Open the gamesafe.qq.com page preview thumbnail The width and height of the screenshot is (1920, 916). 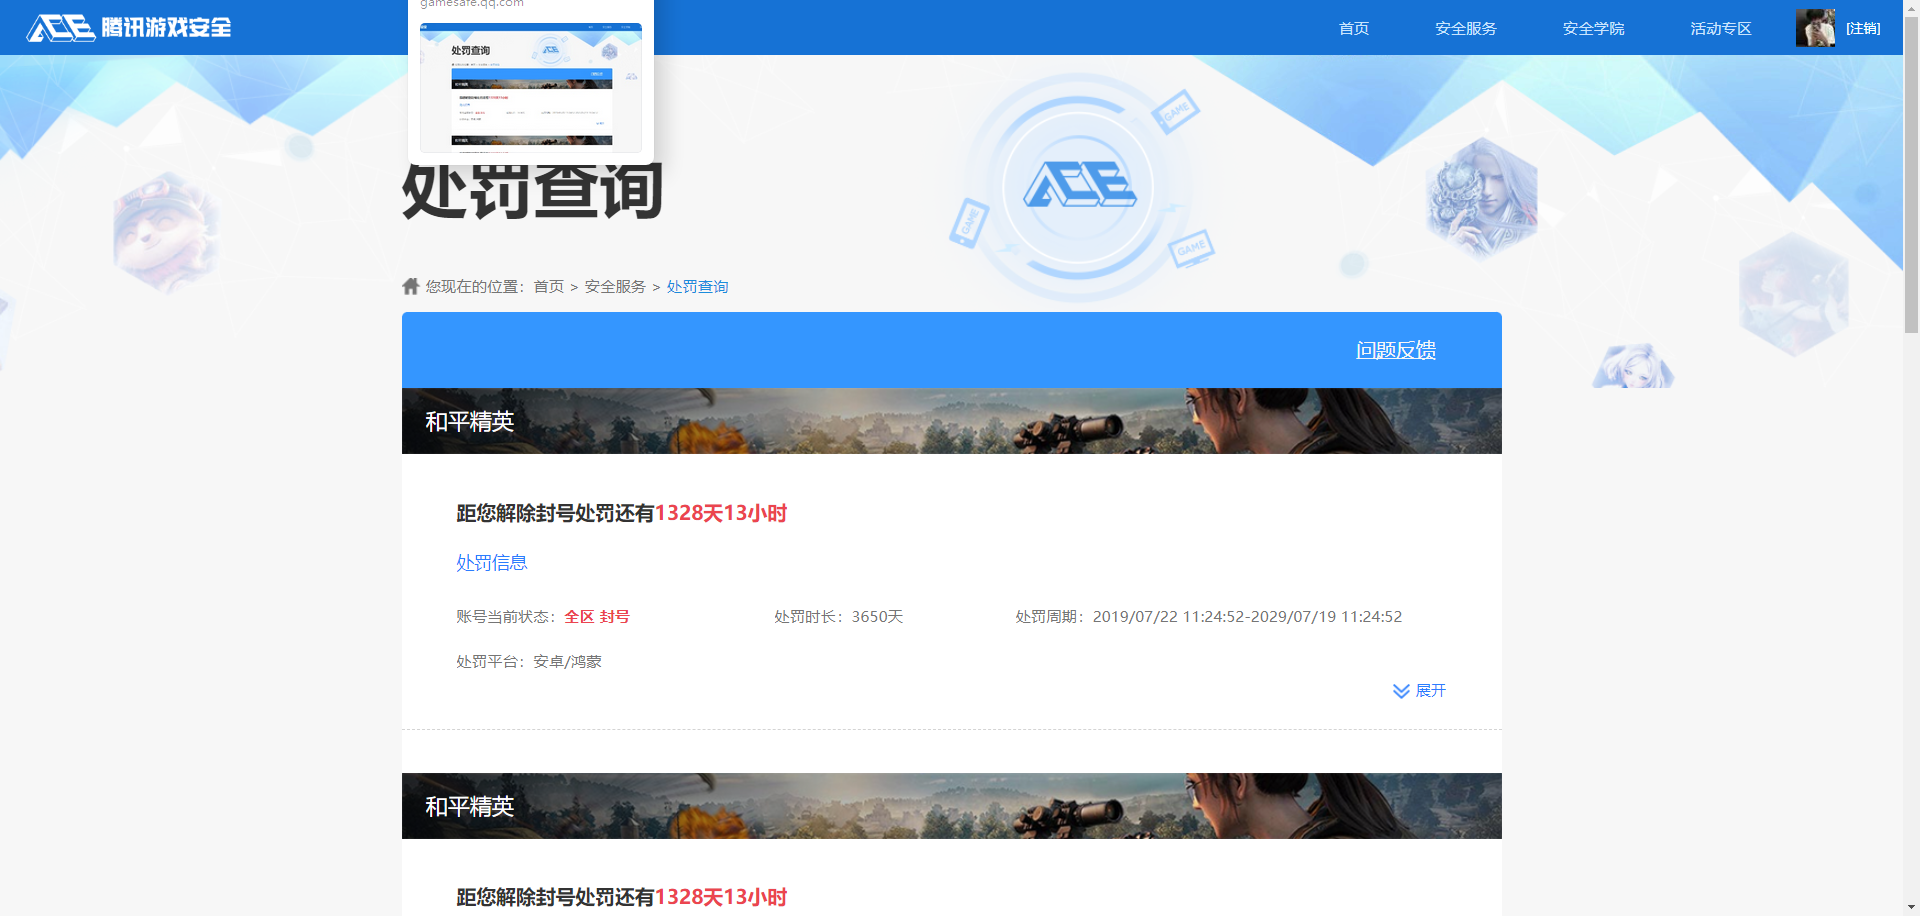point(531,86)
